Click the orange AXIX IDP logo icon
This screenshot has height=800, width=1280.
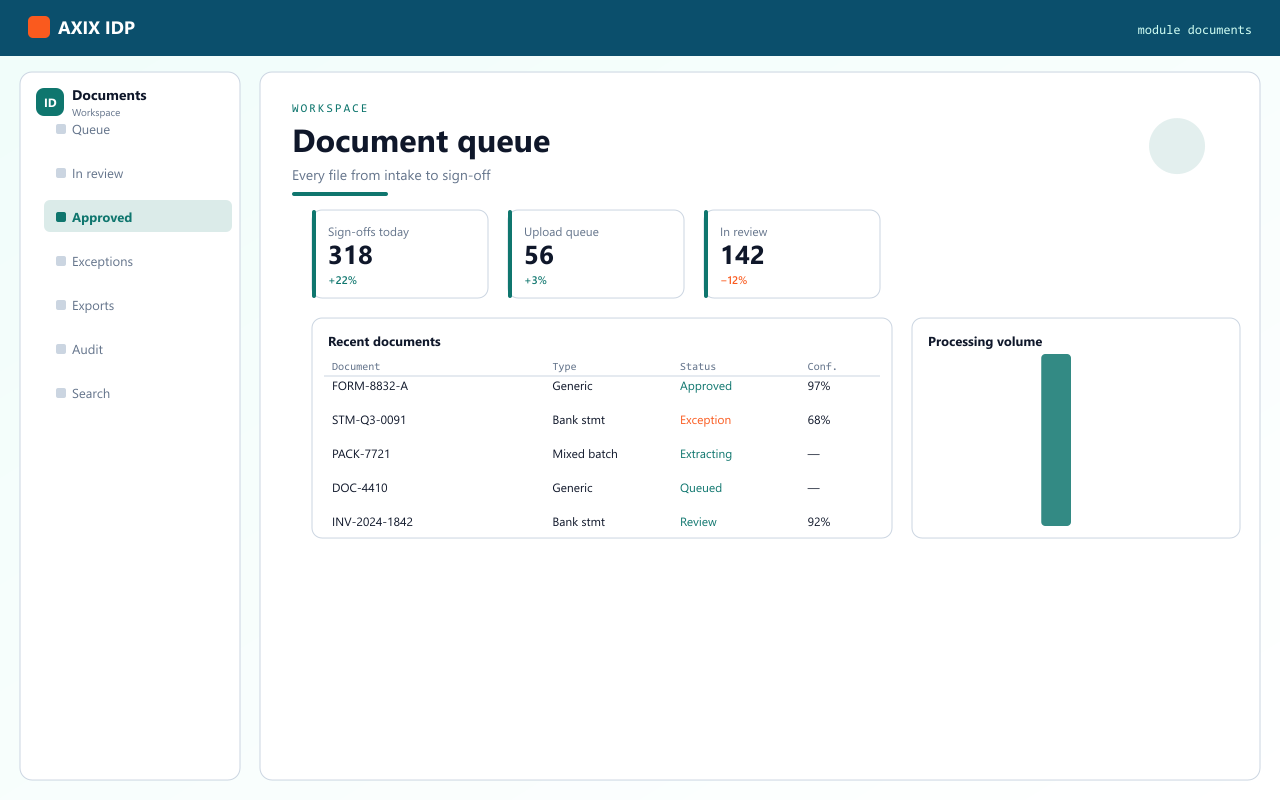[39, 27]
